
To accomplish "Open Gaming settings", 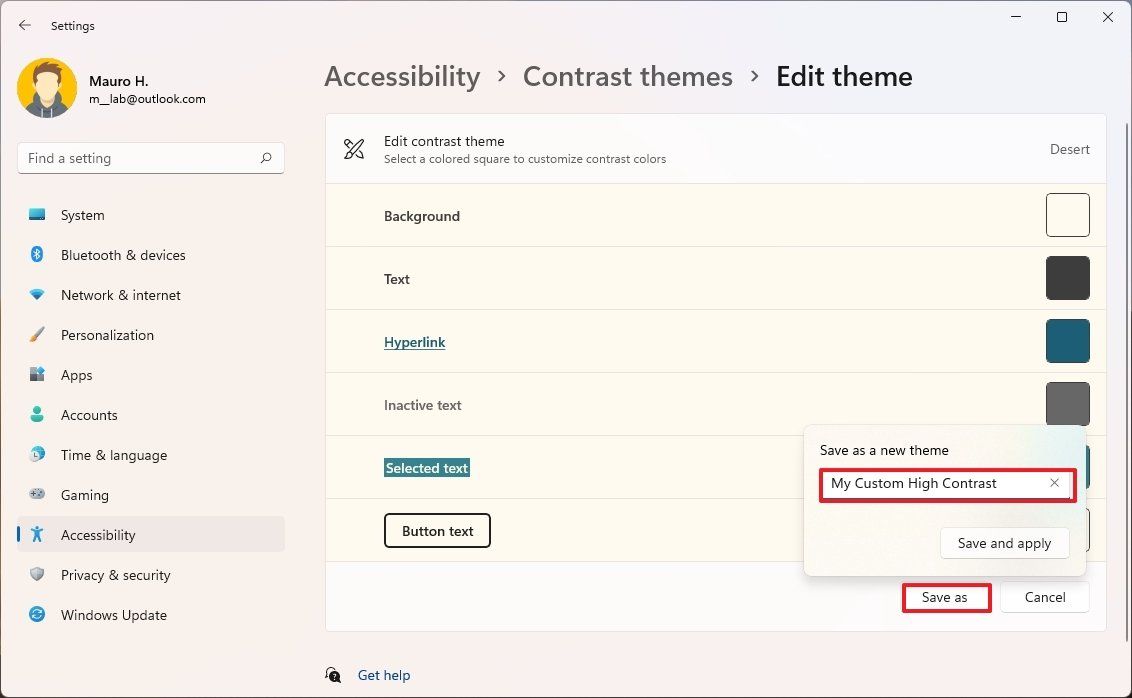I will pyautogui.click(x=84, y=495).
